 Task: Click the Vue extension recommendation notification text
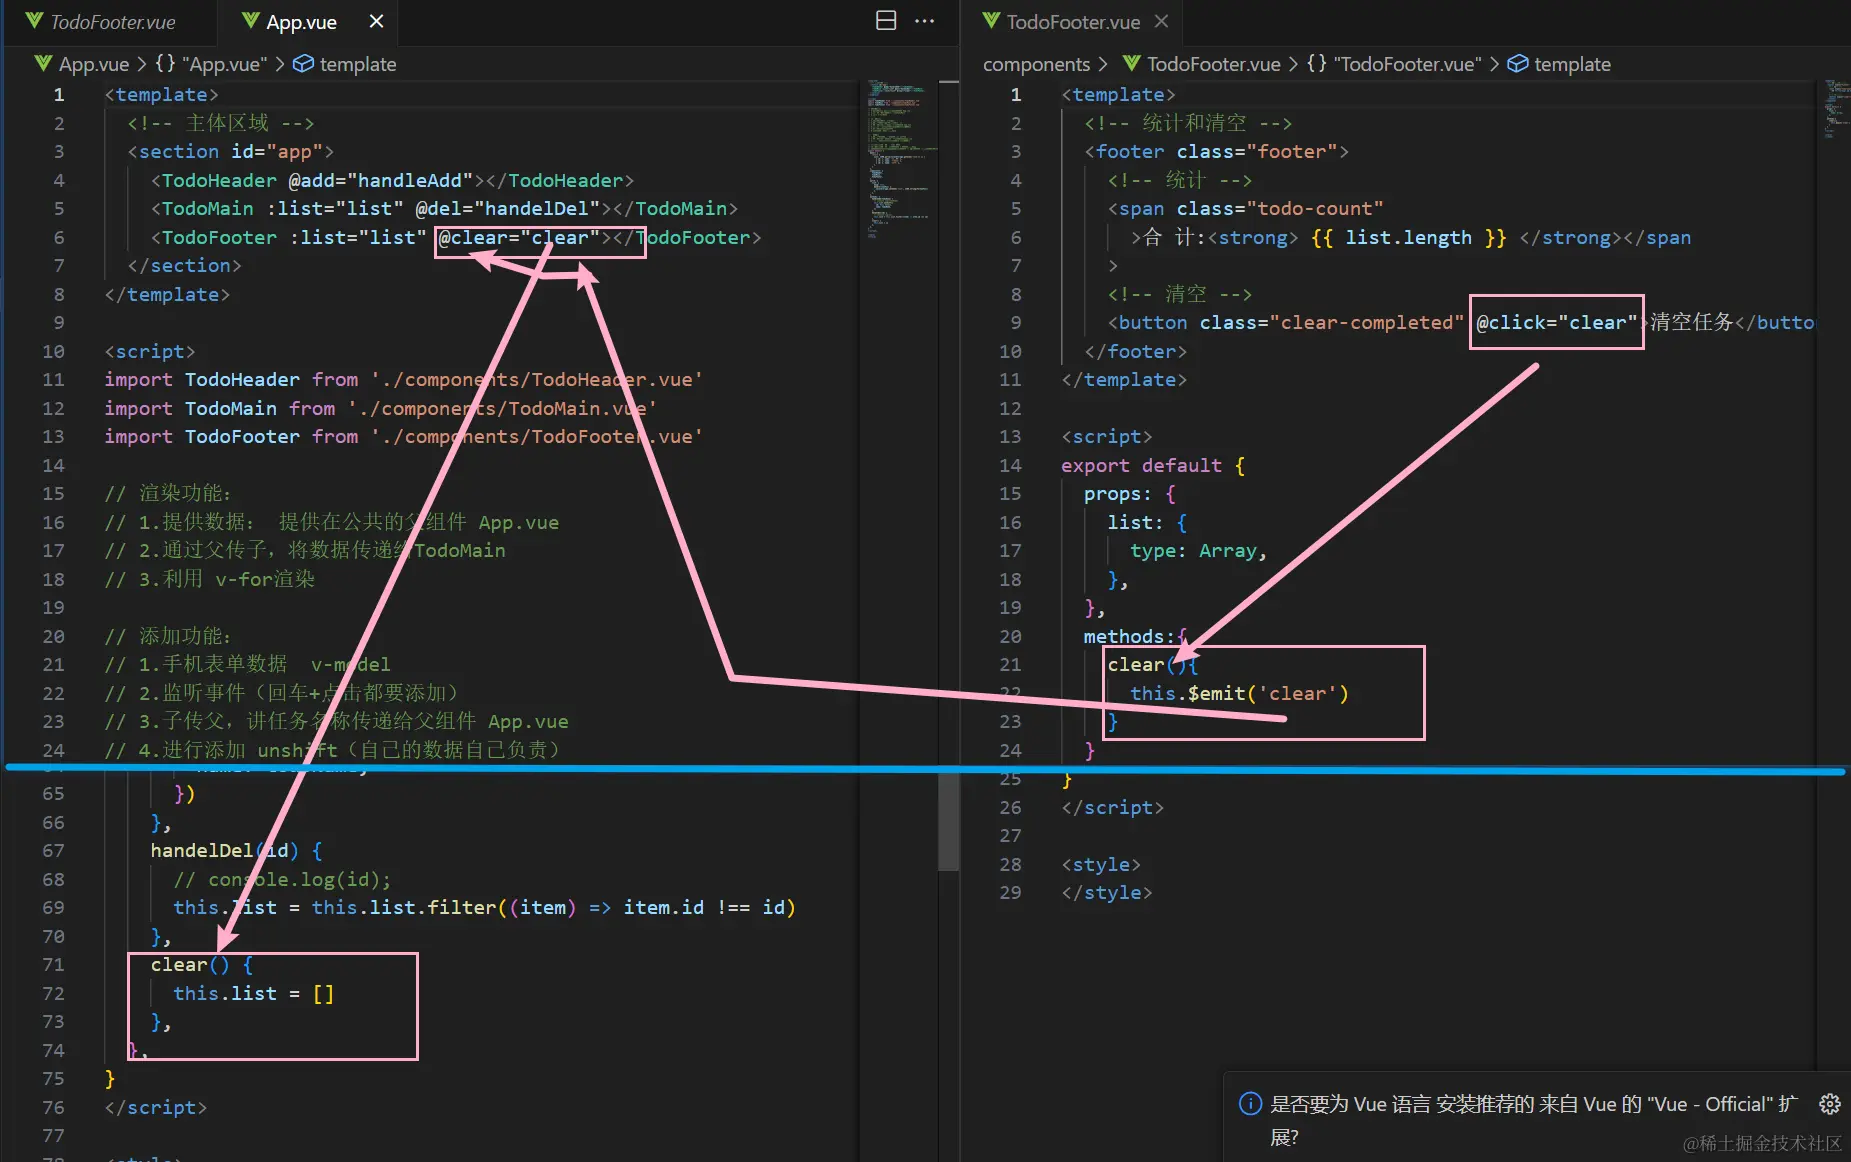(1534, 1120)
